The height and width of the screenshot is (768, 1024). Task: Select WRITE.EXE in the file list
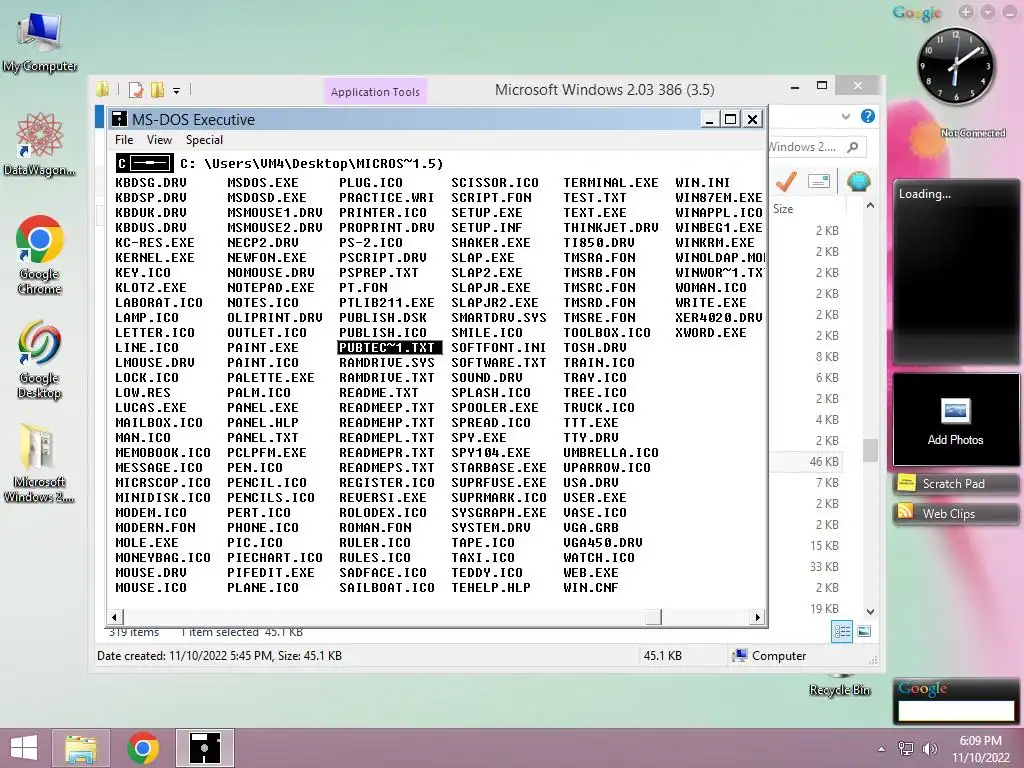click(x=711, y=303)
